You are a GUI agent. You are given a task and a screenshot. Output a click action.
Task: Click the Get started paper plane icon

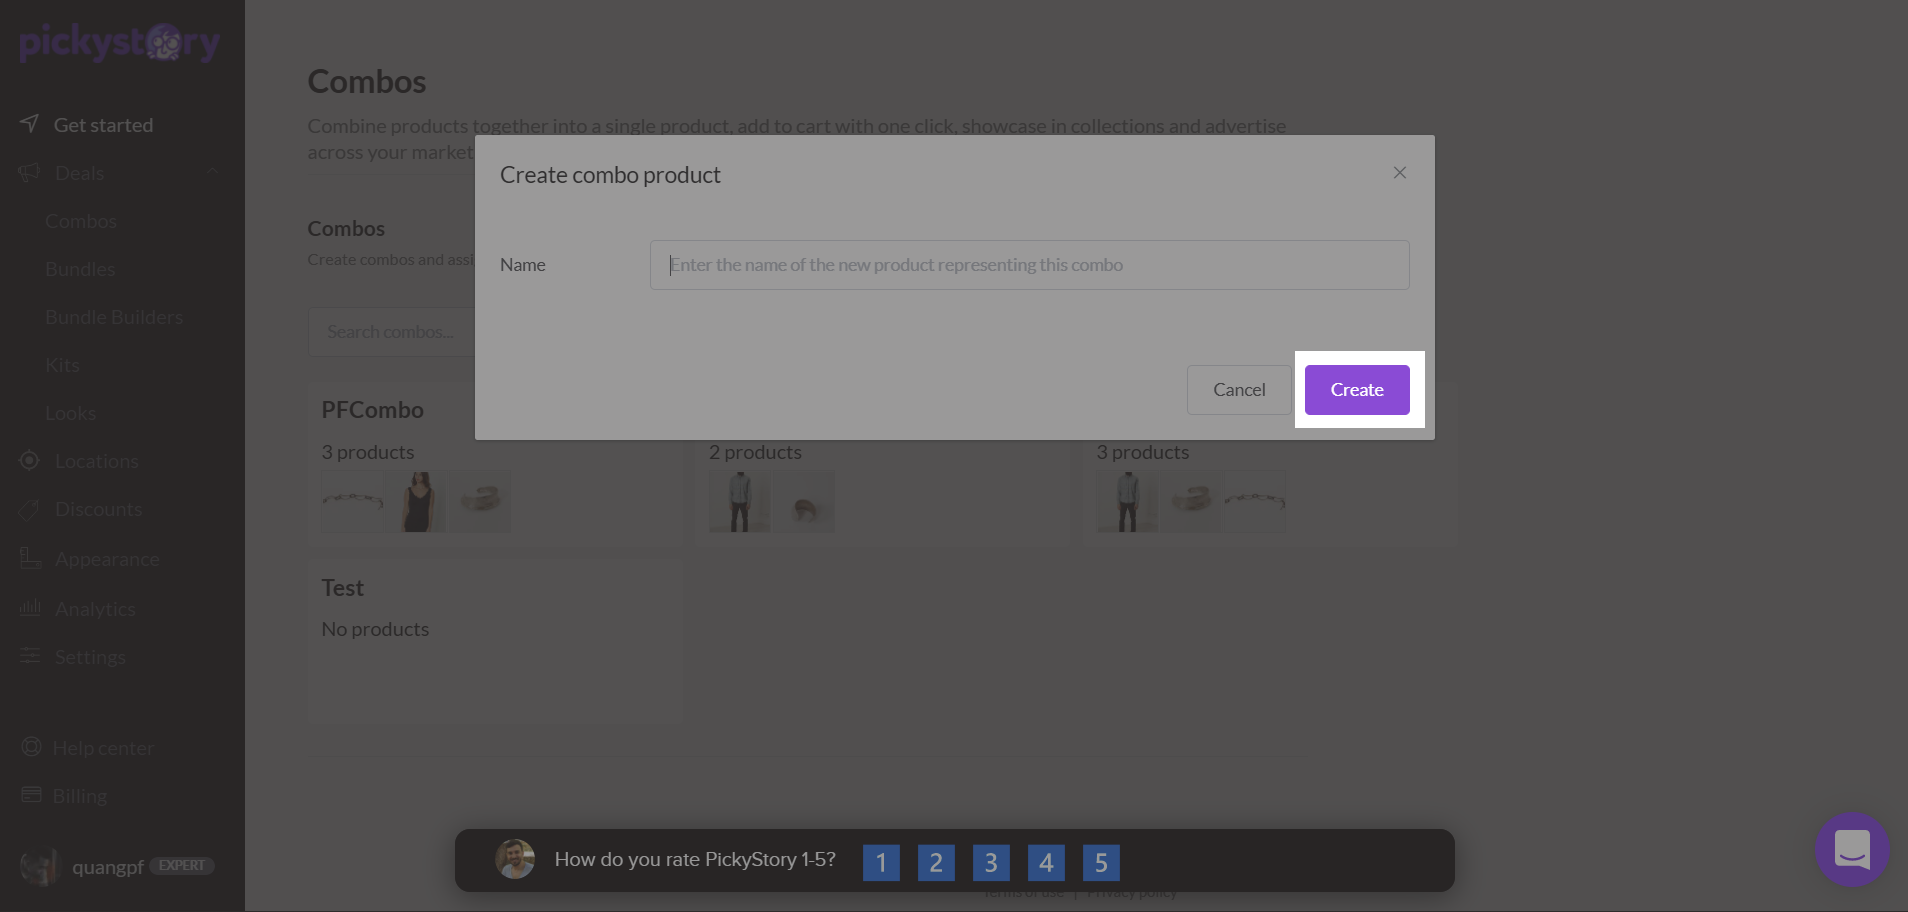point(30,123)
